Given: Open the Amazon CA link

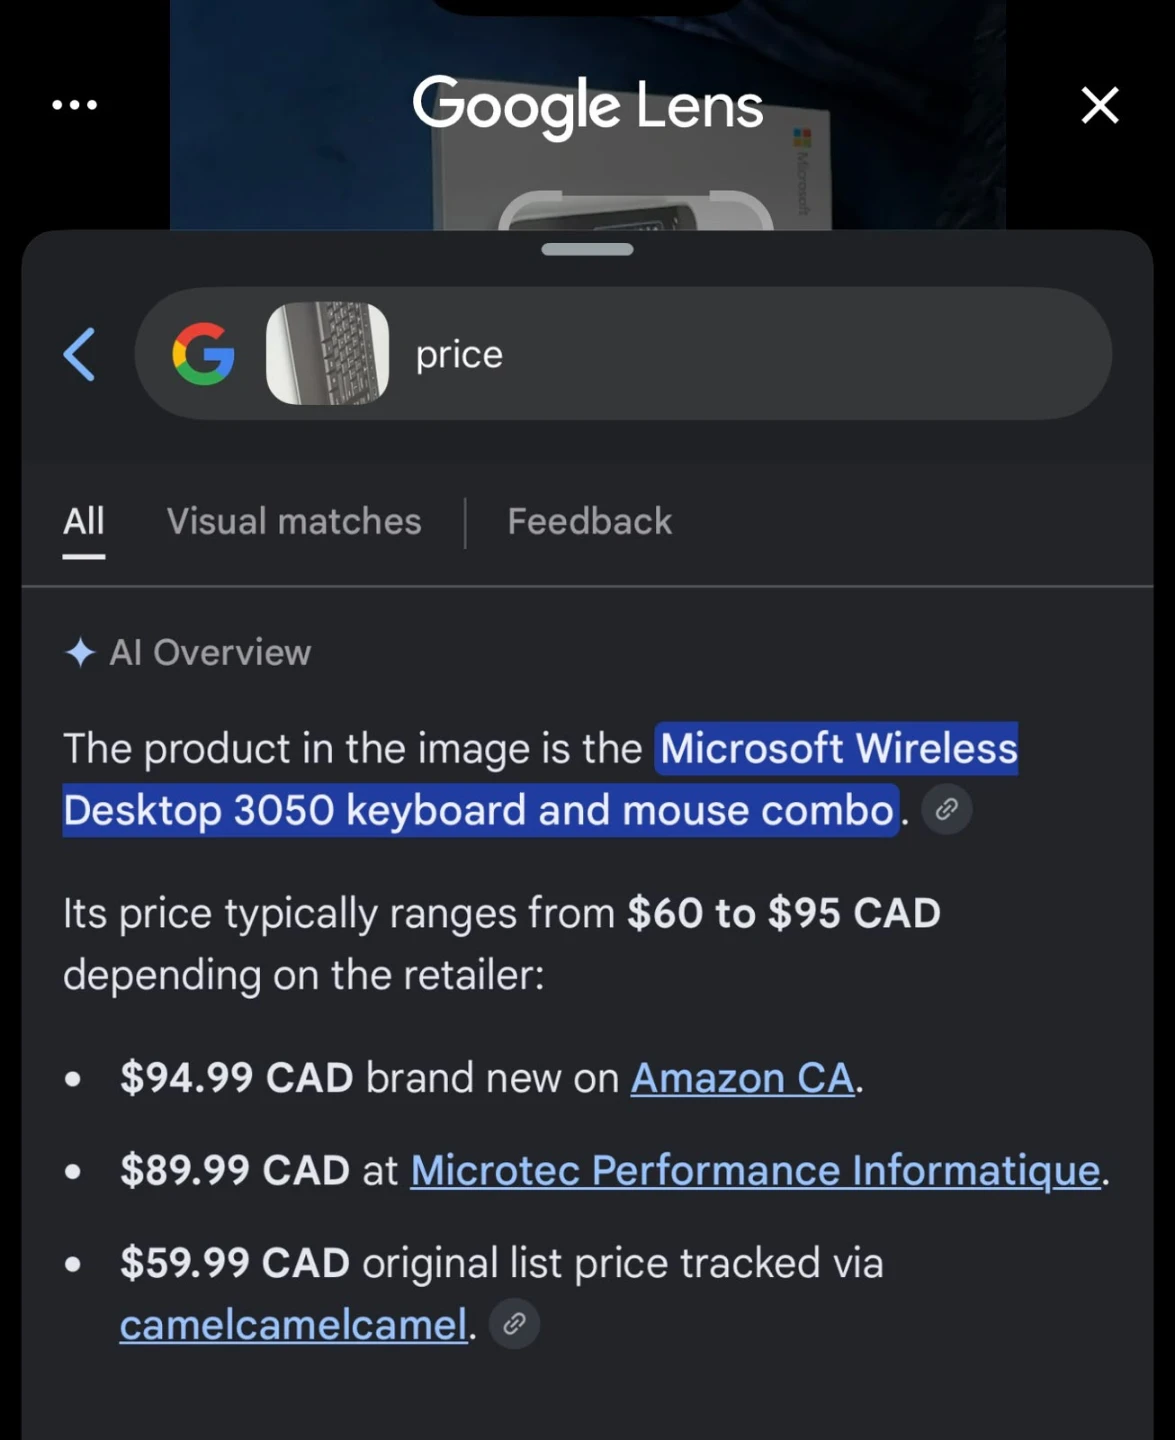Looking at the screenshot, I should pyautogui.click(x=742, y=1078).
